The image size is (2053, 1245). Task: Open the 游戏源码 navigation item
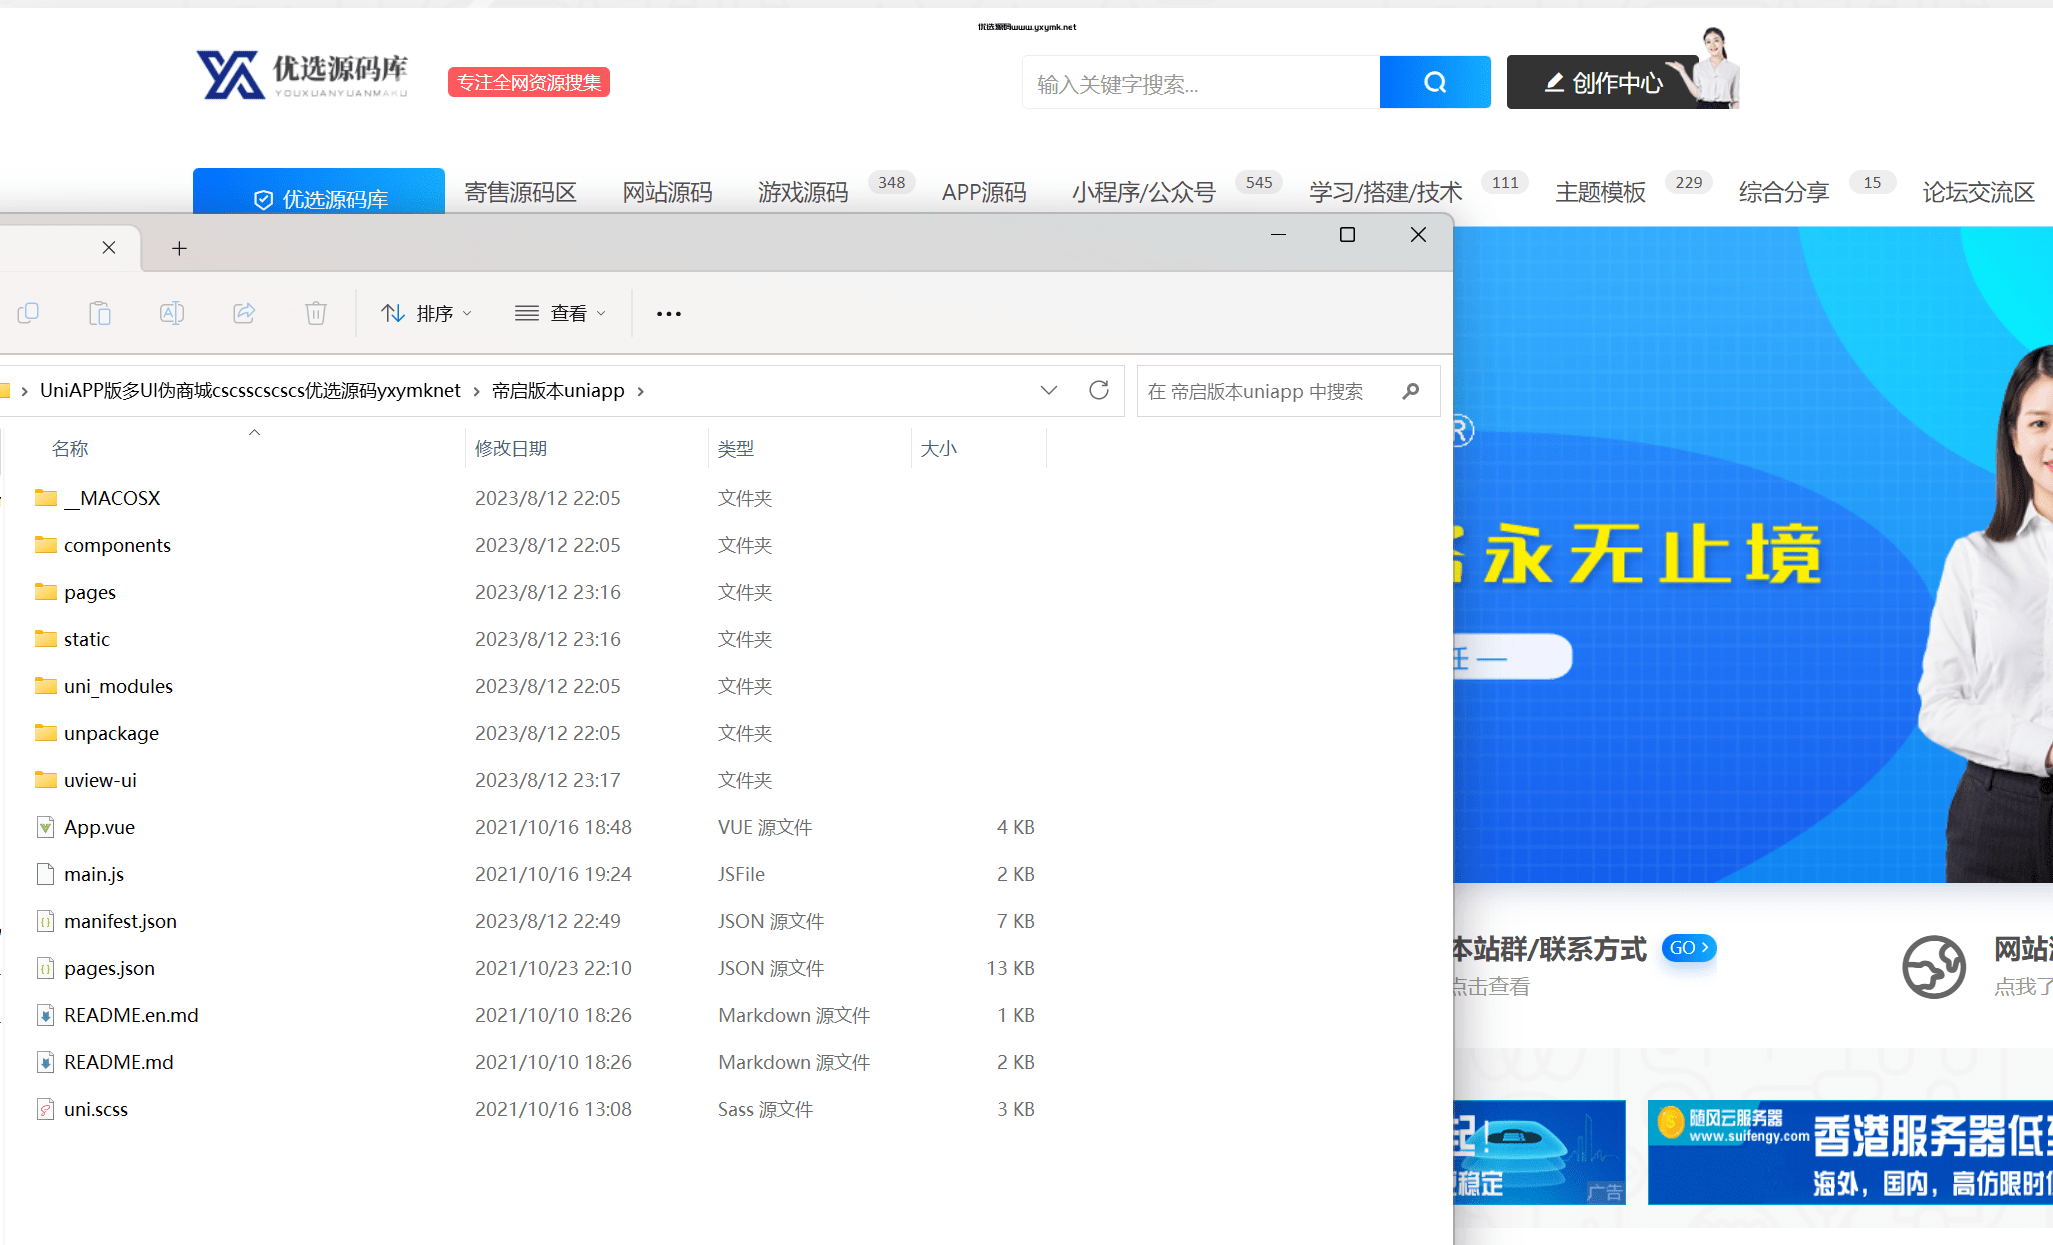pos(803,192)
